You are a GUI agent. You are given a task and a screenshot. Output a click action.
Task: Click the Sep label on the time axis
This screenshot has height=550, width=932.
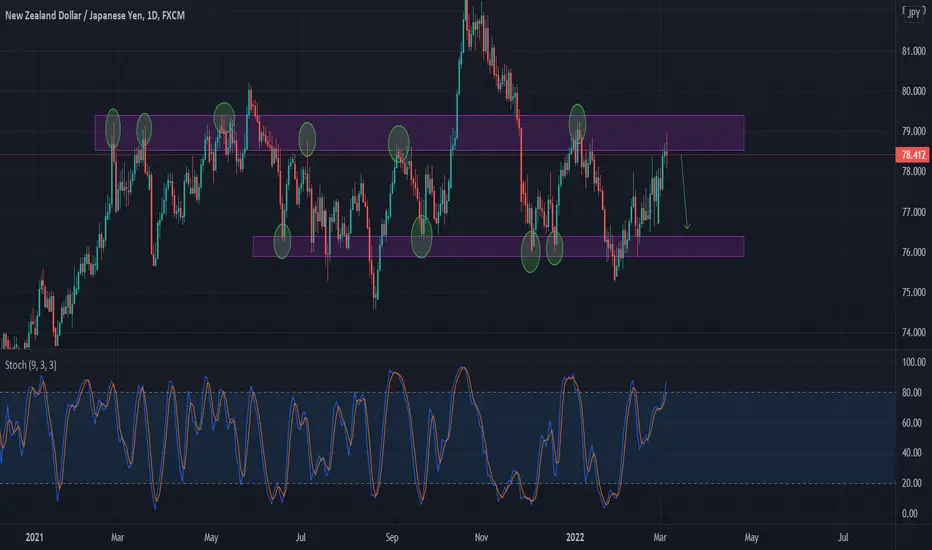click(392, 538)
